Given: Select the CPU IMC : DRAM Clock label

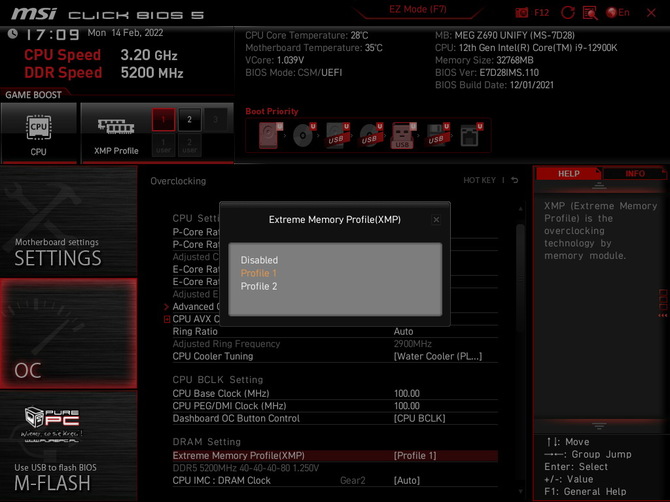Looking at the screenshot, I should [x=221, y=480].
